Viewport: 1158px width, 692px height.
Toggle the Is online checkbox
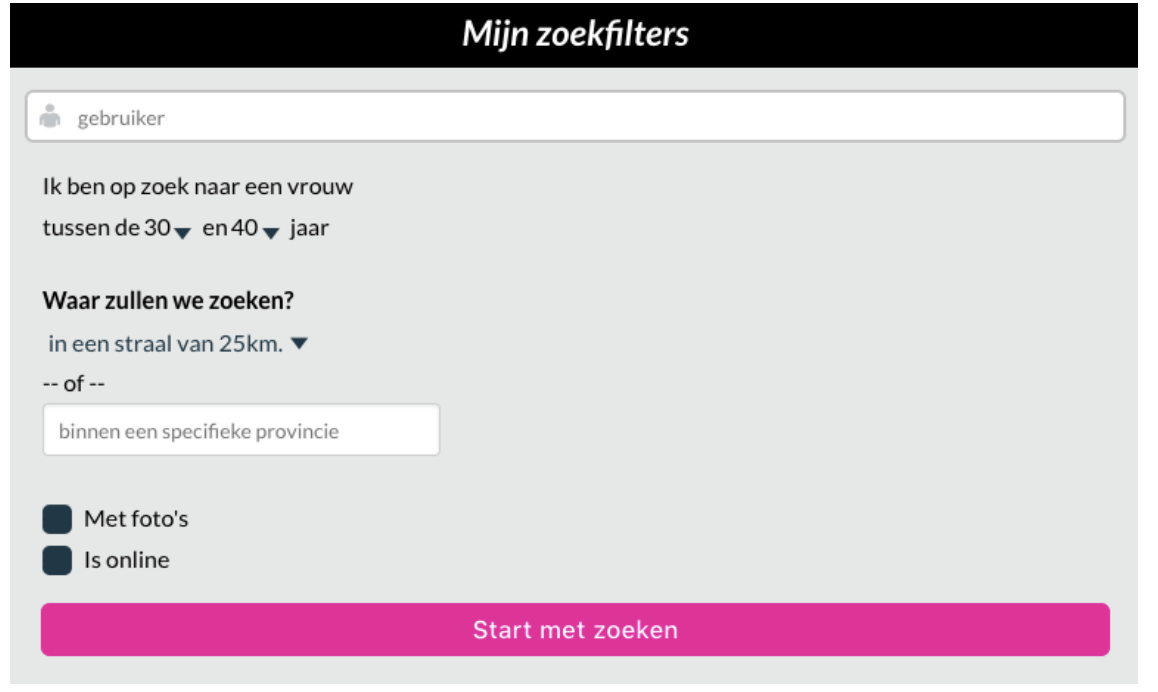pos(57,561)
